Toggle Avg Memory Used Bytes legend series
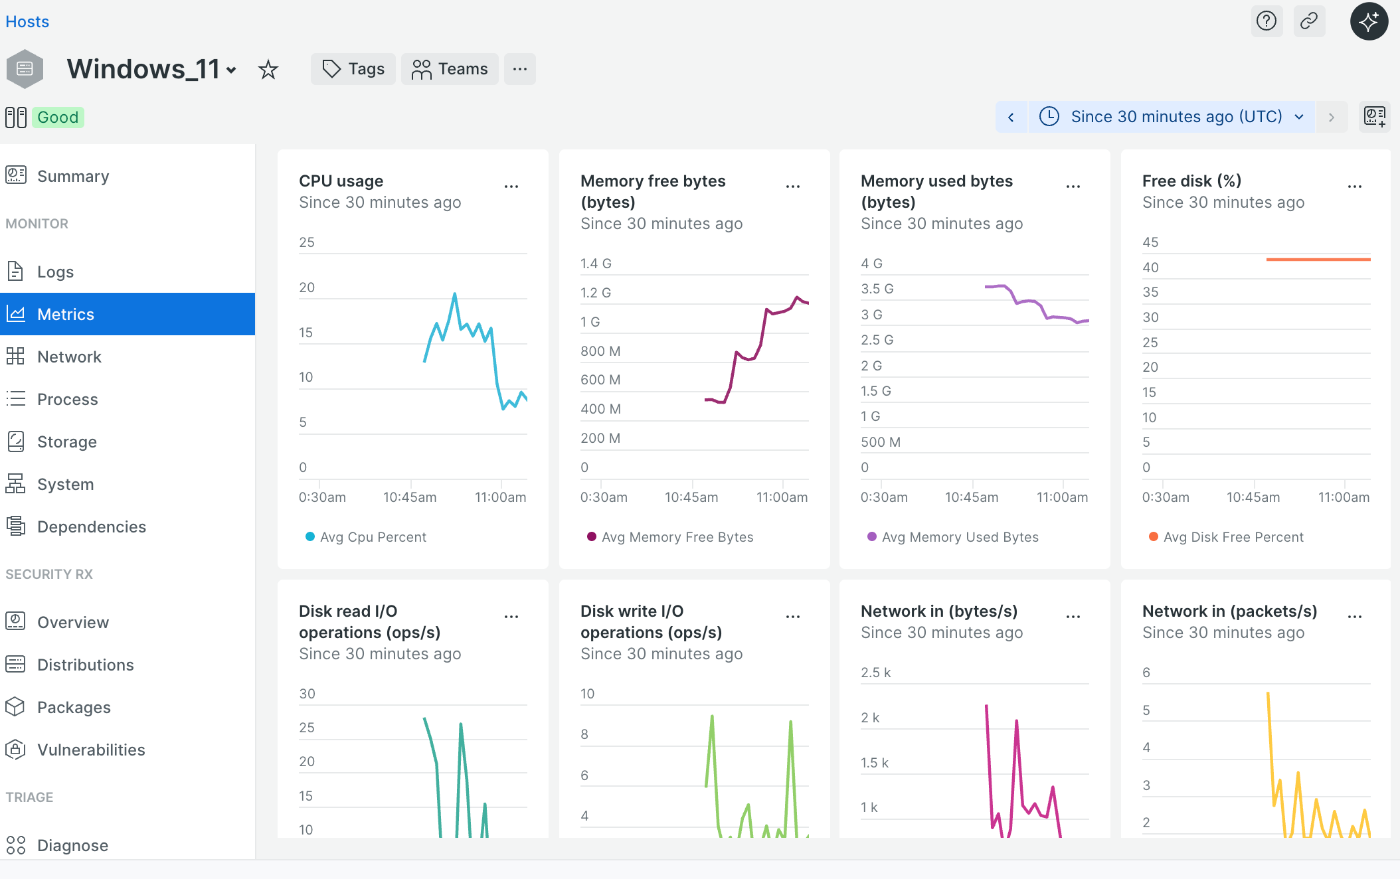The image size is (1400, 879). pyautogui.click(x=953, y=537)
